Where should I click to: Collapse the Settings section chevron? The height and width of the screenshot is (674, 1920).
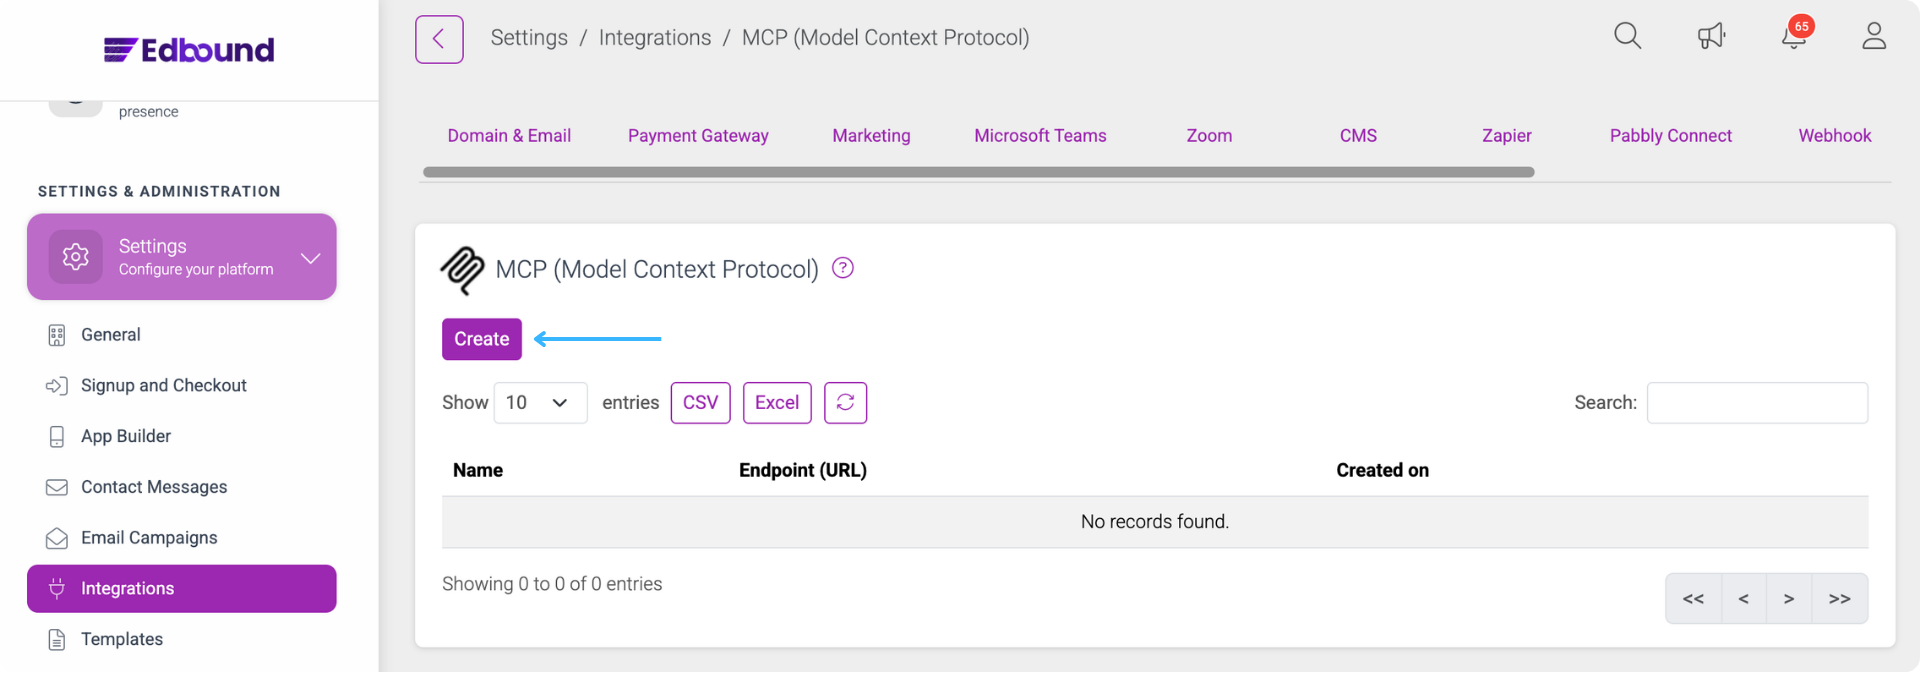311,258
